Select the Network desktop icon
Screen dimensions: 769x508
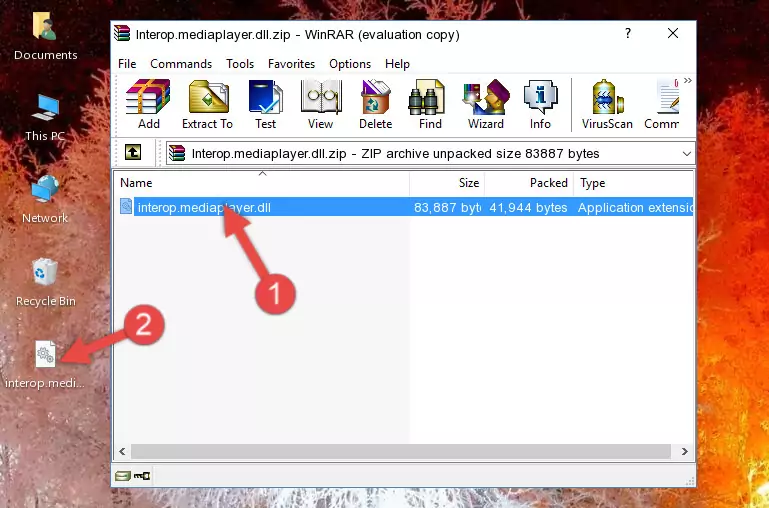pos(45,199)
